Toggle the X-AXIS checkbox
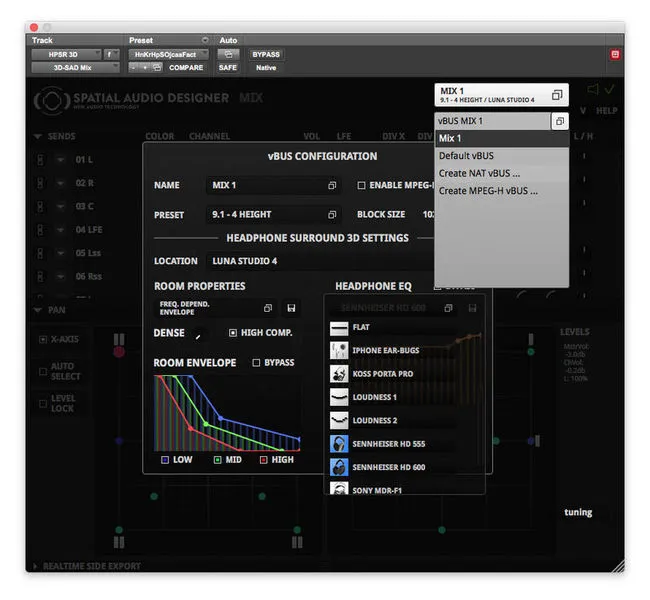 pos(42,340)
